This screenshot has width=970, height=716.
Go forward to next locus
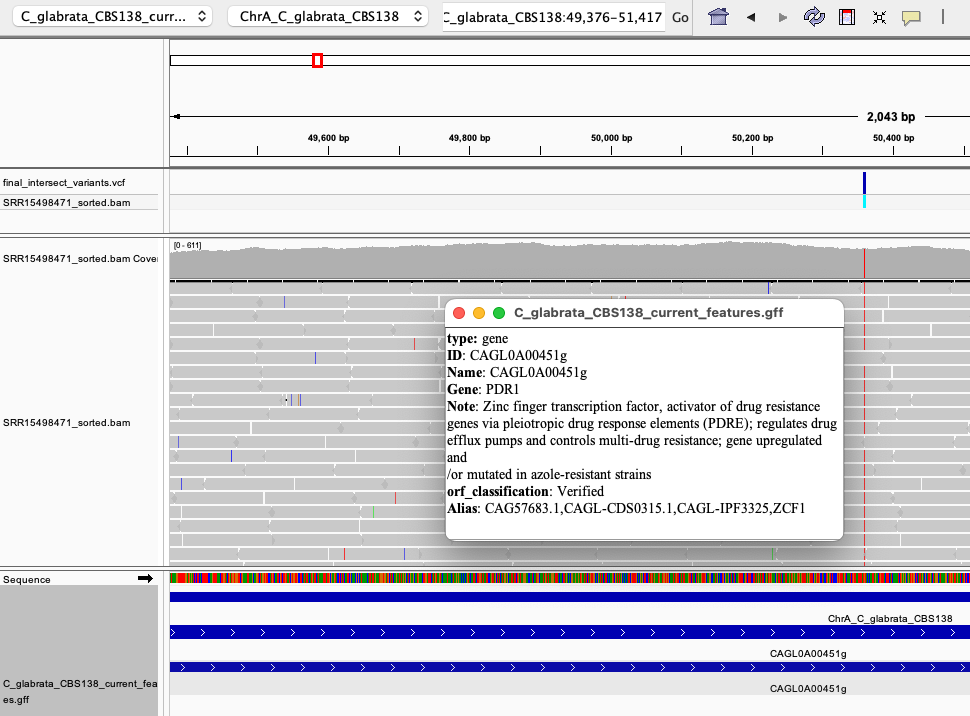tap(782, 18)
